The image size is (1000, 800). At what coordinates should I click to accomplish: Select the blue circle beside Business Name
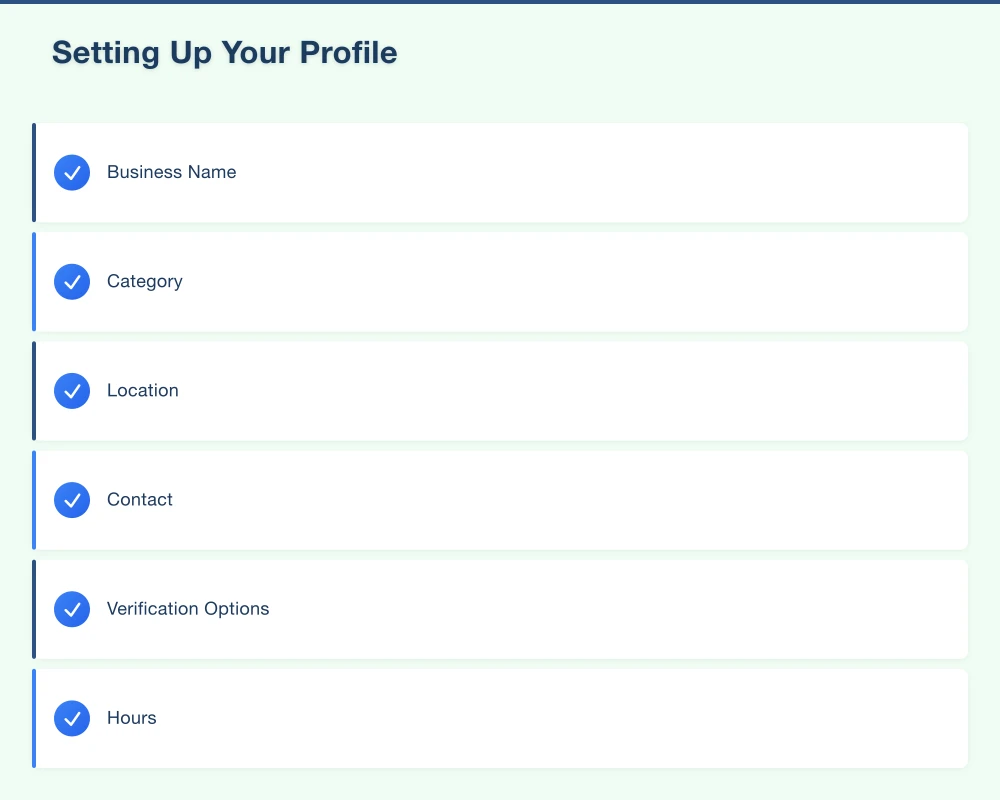(72, 172)
